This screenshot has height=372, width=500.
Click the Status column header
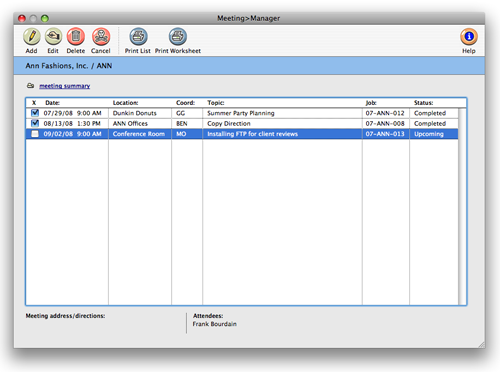423,103
